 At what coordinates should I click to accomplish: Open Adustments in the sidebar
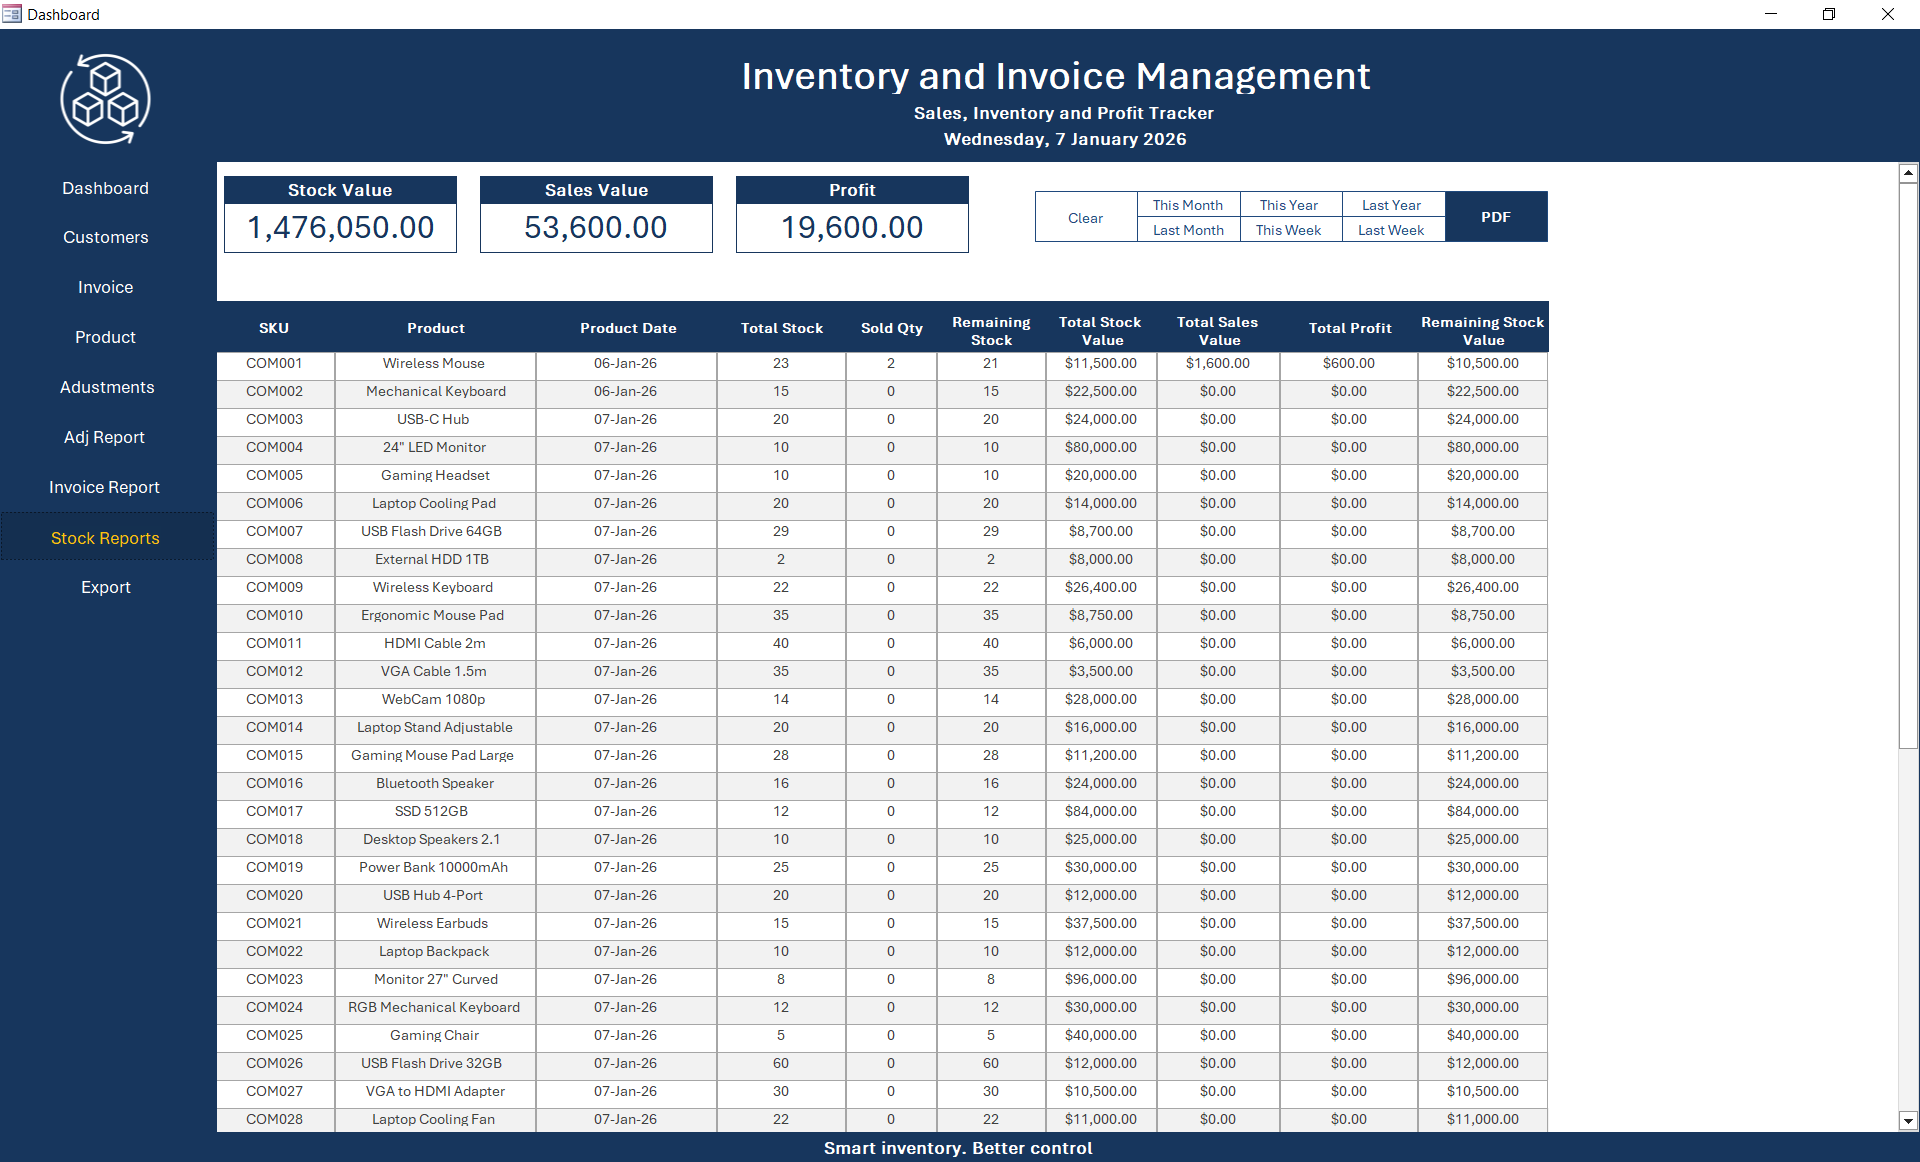106,387
